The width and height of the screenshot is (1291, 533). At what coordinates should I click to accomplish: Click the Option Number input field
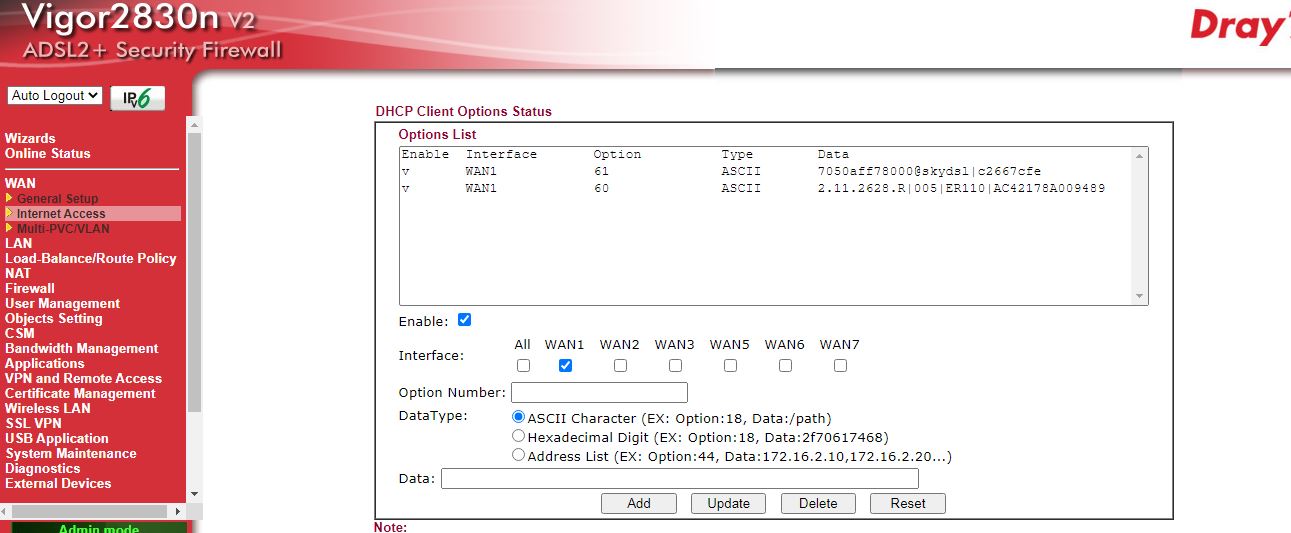[x=599, y=392]
